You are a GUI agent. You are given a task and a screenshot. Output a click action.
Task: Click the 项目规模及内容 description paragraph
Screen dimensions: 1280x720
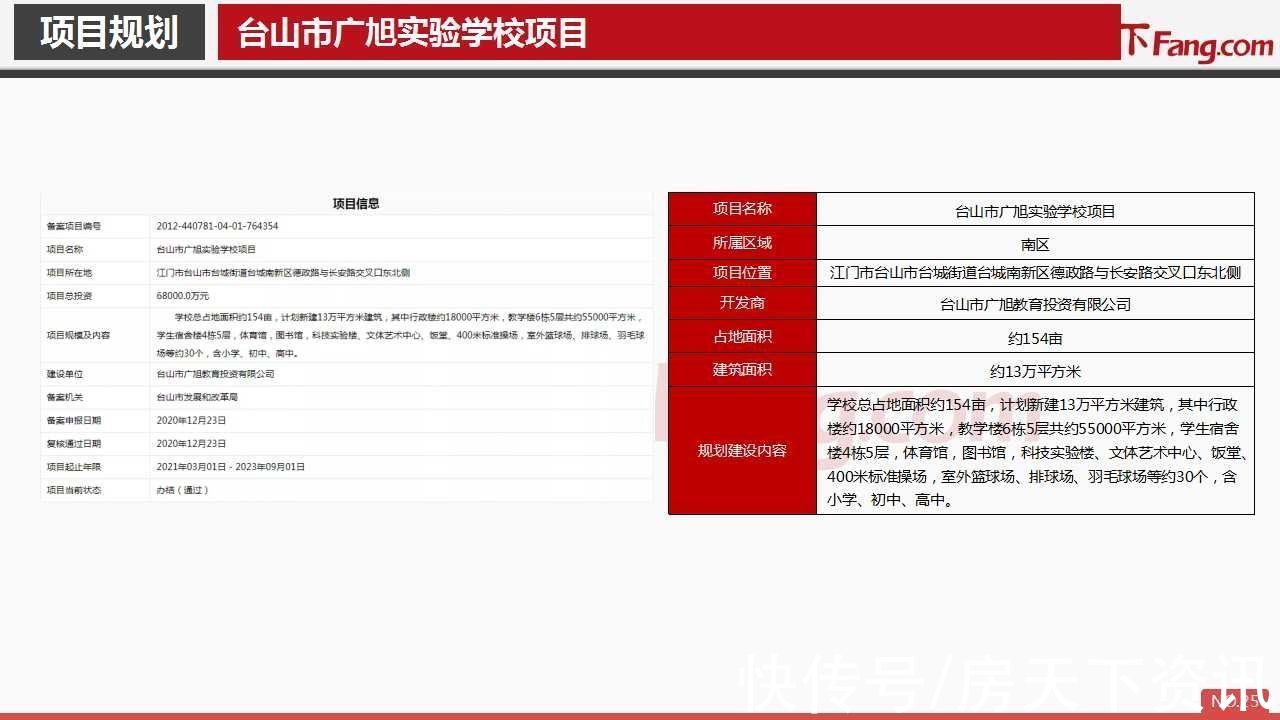point(401,335)
